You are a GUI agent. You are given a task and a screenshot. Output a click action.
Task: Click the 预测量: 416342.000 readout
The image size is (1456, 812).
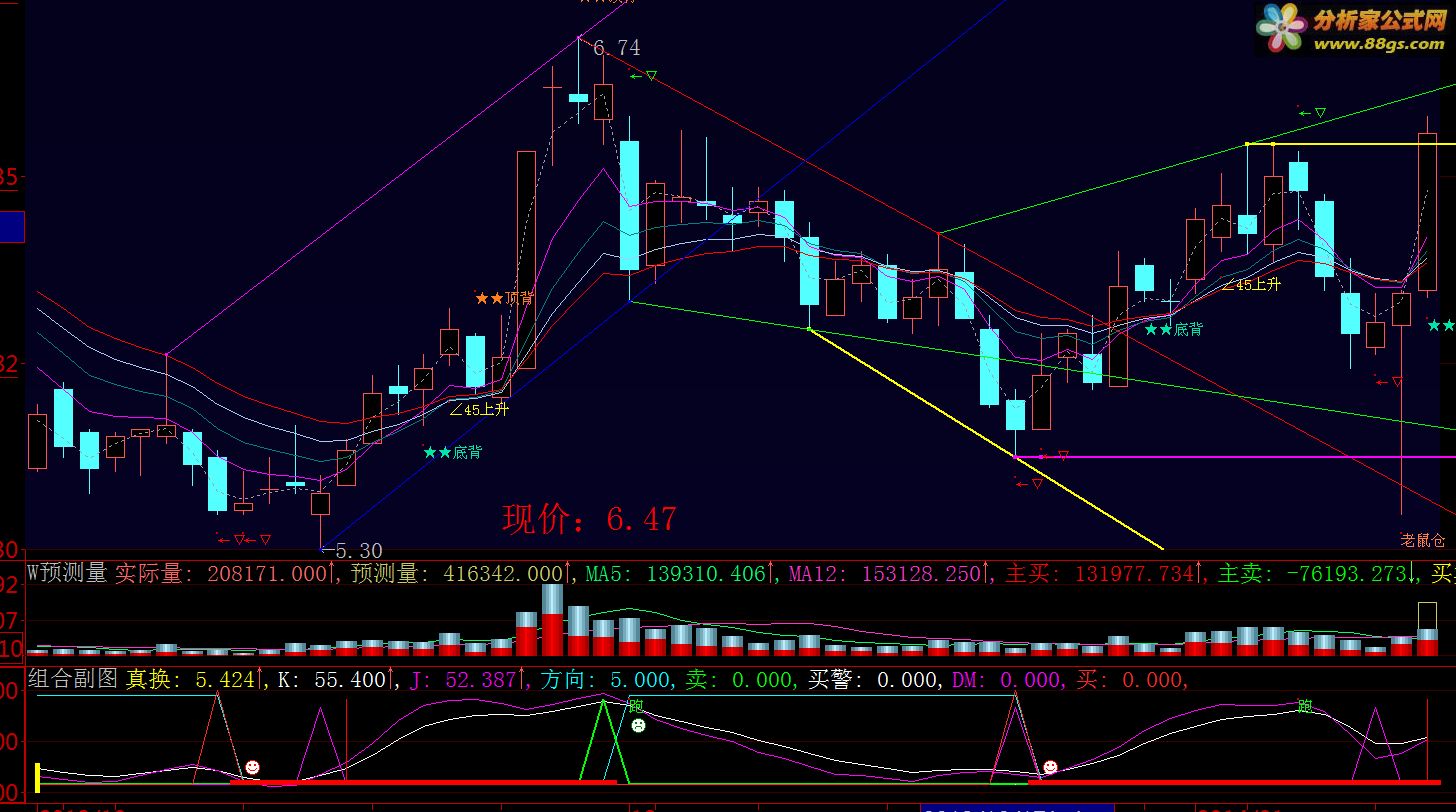point(461,573)
